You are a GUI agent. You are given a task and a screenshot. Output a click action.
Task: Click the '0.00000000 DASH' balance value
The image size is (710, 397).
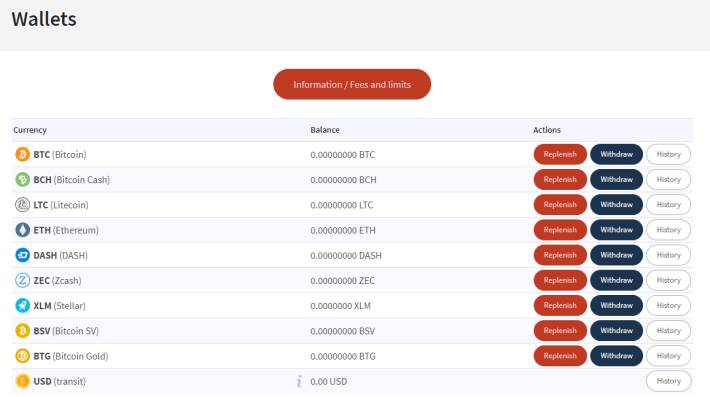coord(346,256)
